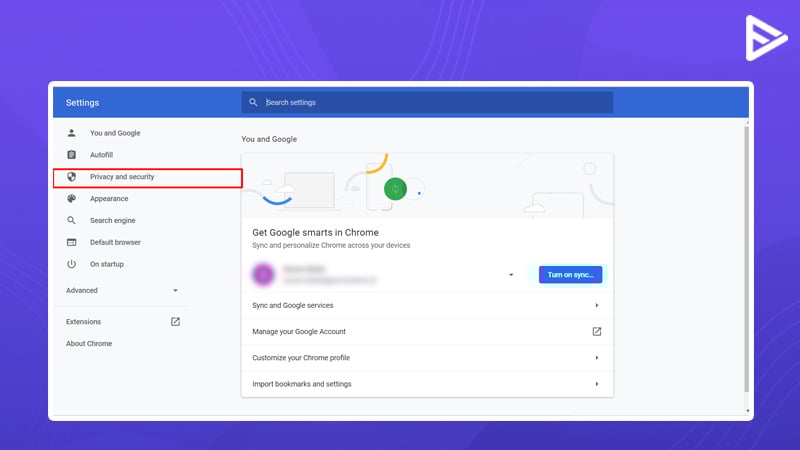Click the Settings title in the header
This screenshot has height=450, width=800.
point(82,103)
